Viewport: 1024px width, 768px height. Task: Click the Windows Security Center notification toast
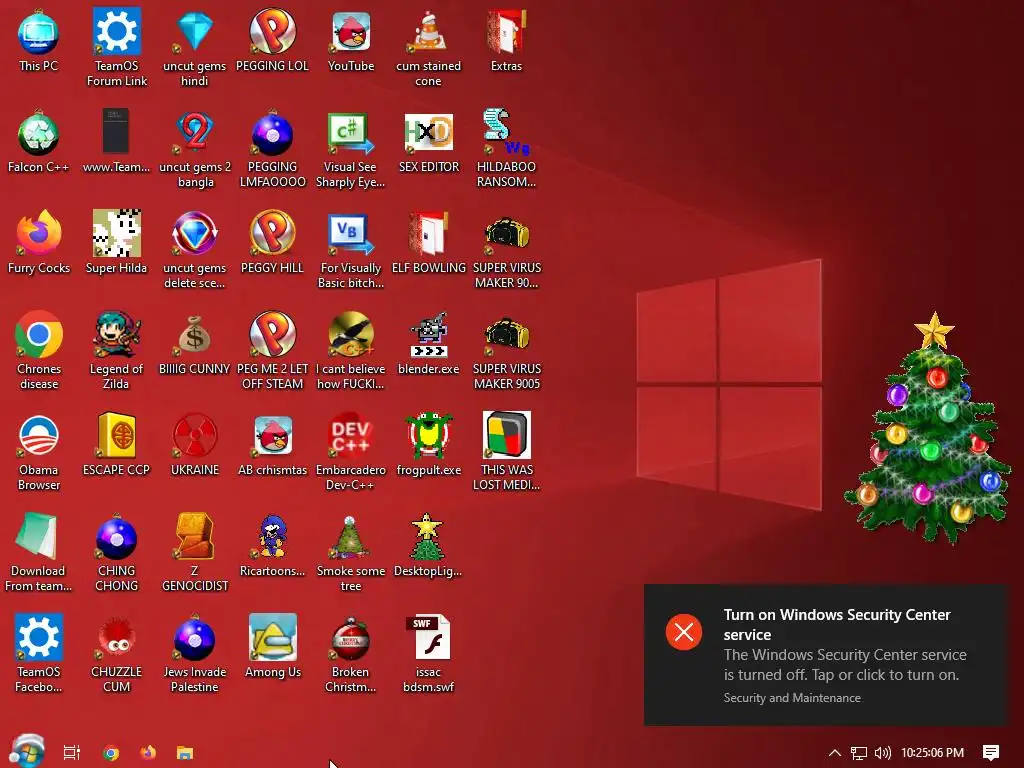825,655
